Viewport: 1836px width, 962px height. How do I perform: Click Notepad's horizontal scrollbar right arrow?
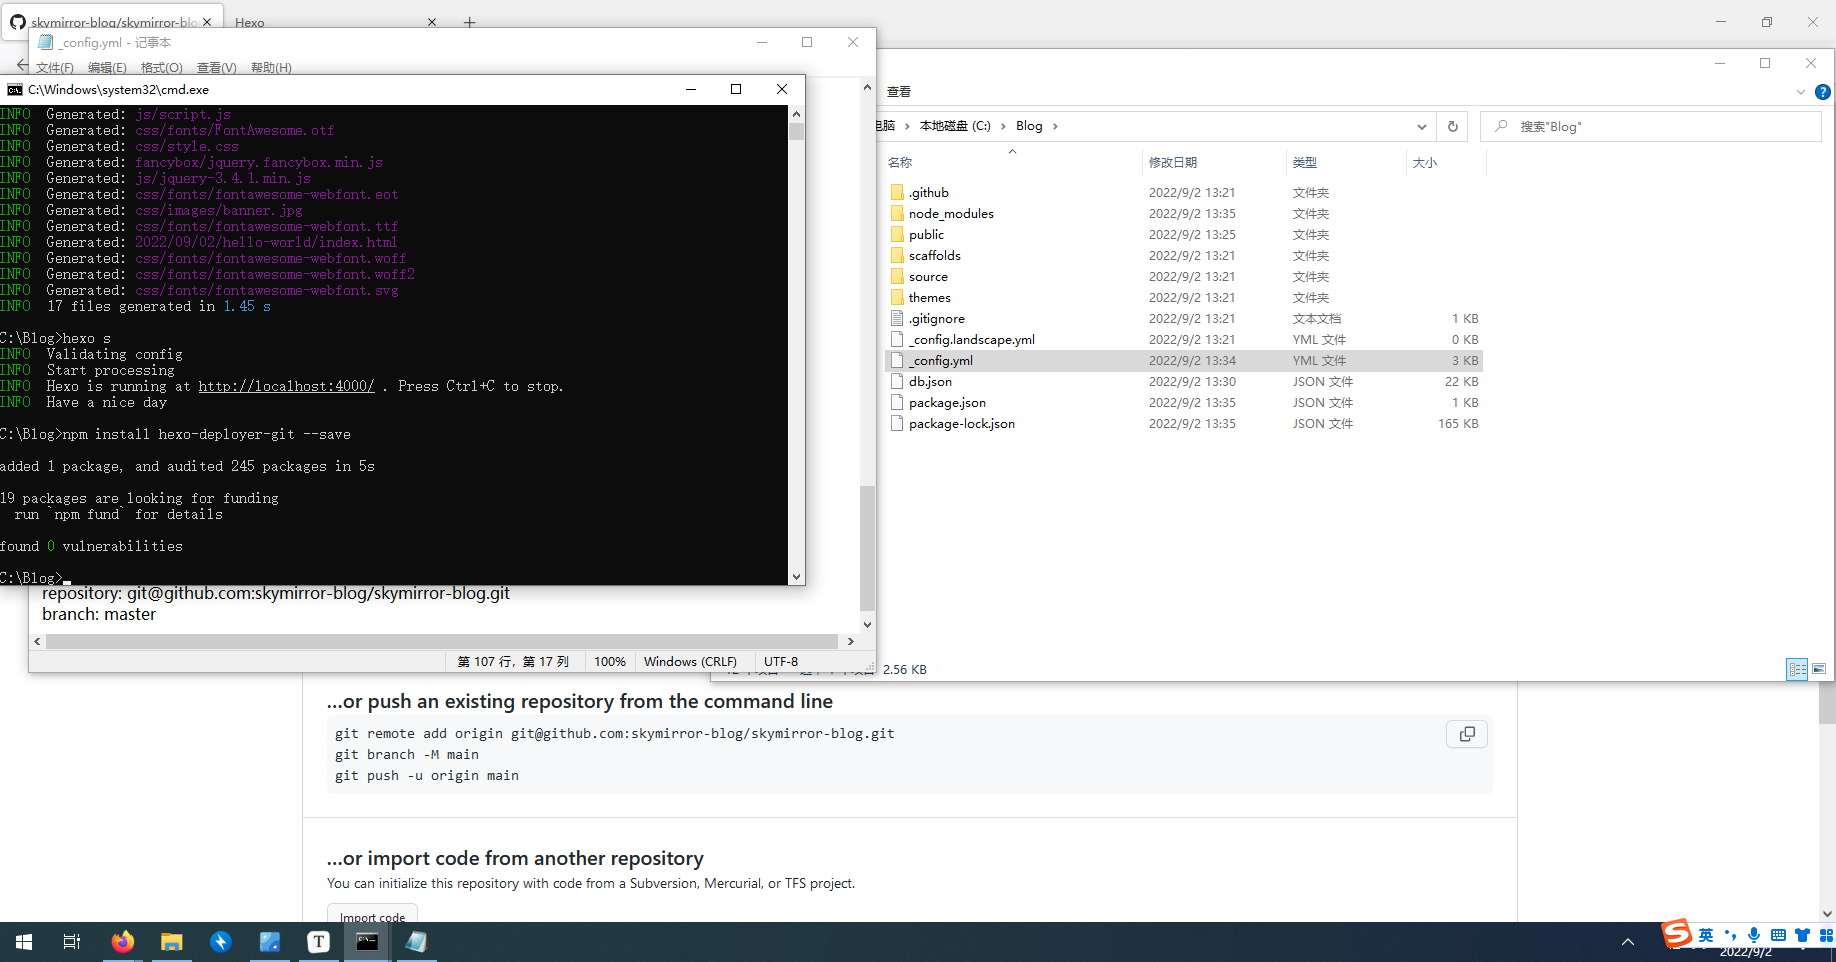[x=851, y=642]
